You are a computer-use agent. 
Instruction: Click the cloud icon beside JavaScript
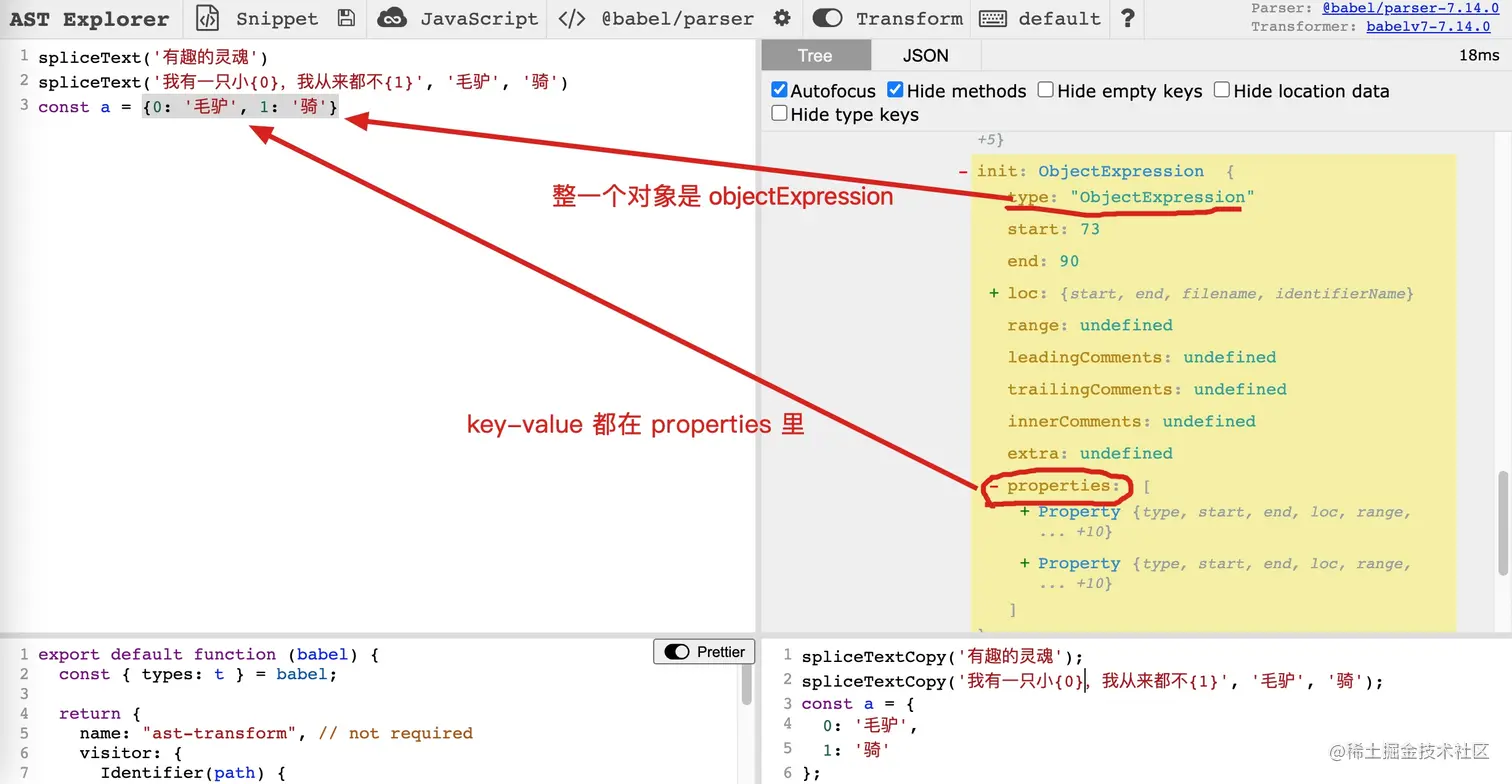click(x=392, y=18)
